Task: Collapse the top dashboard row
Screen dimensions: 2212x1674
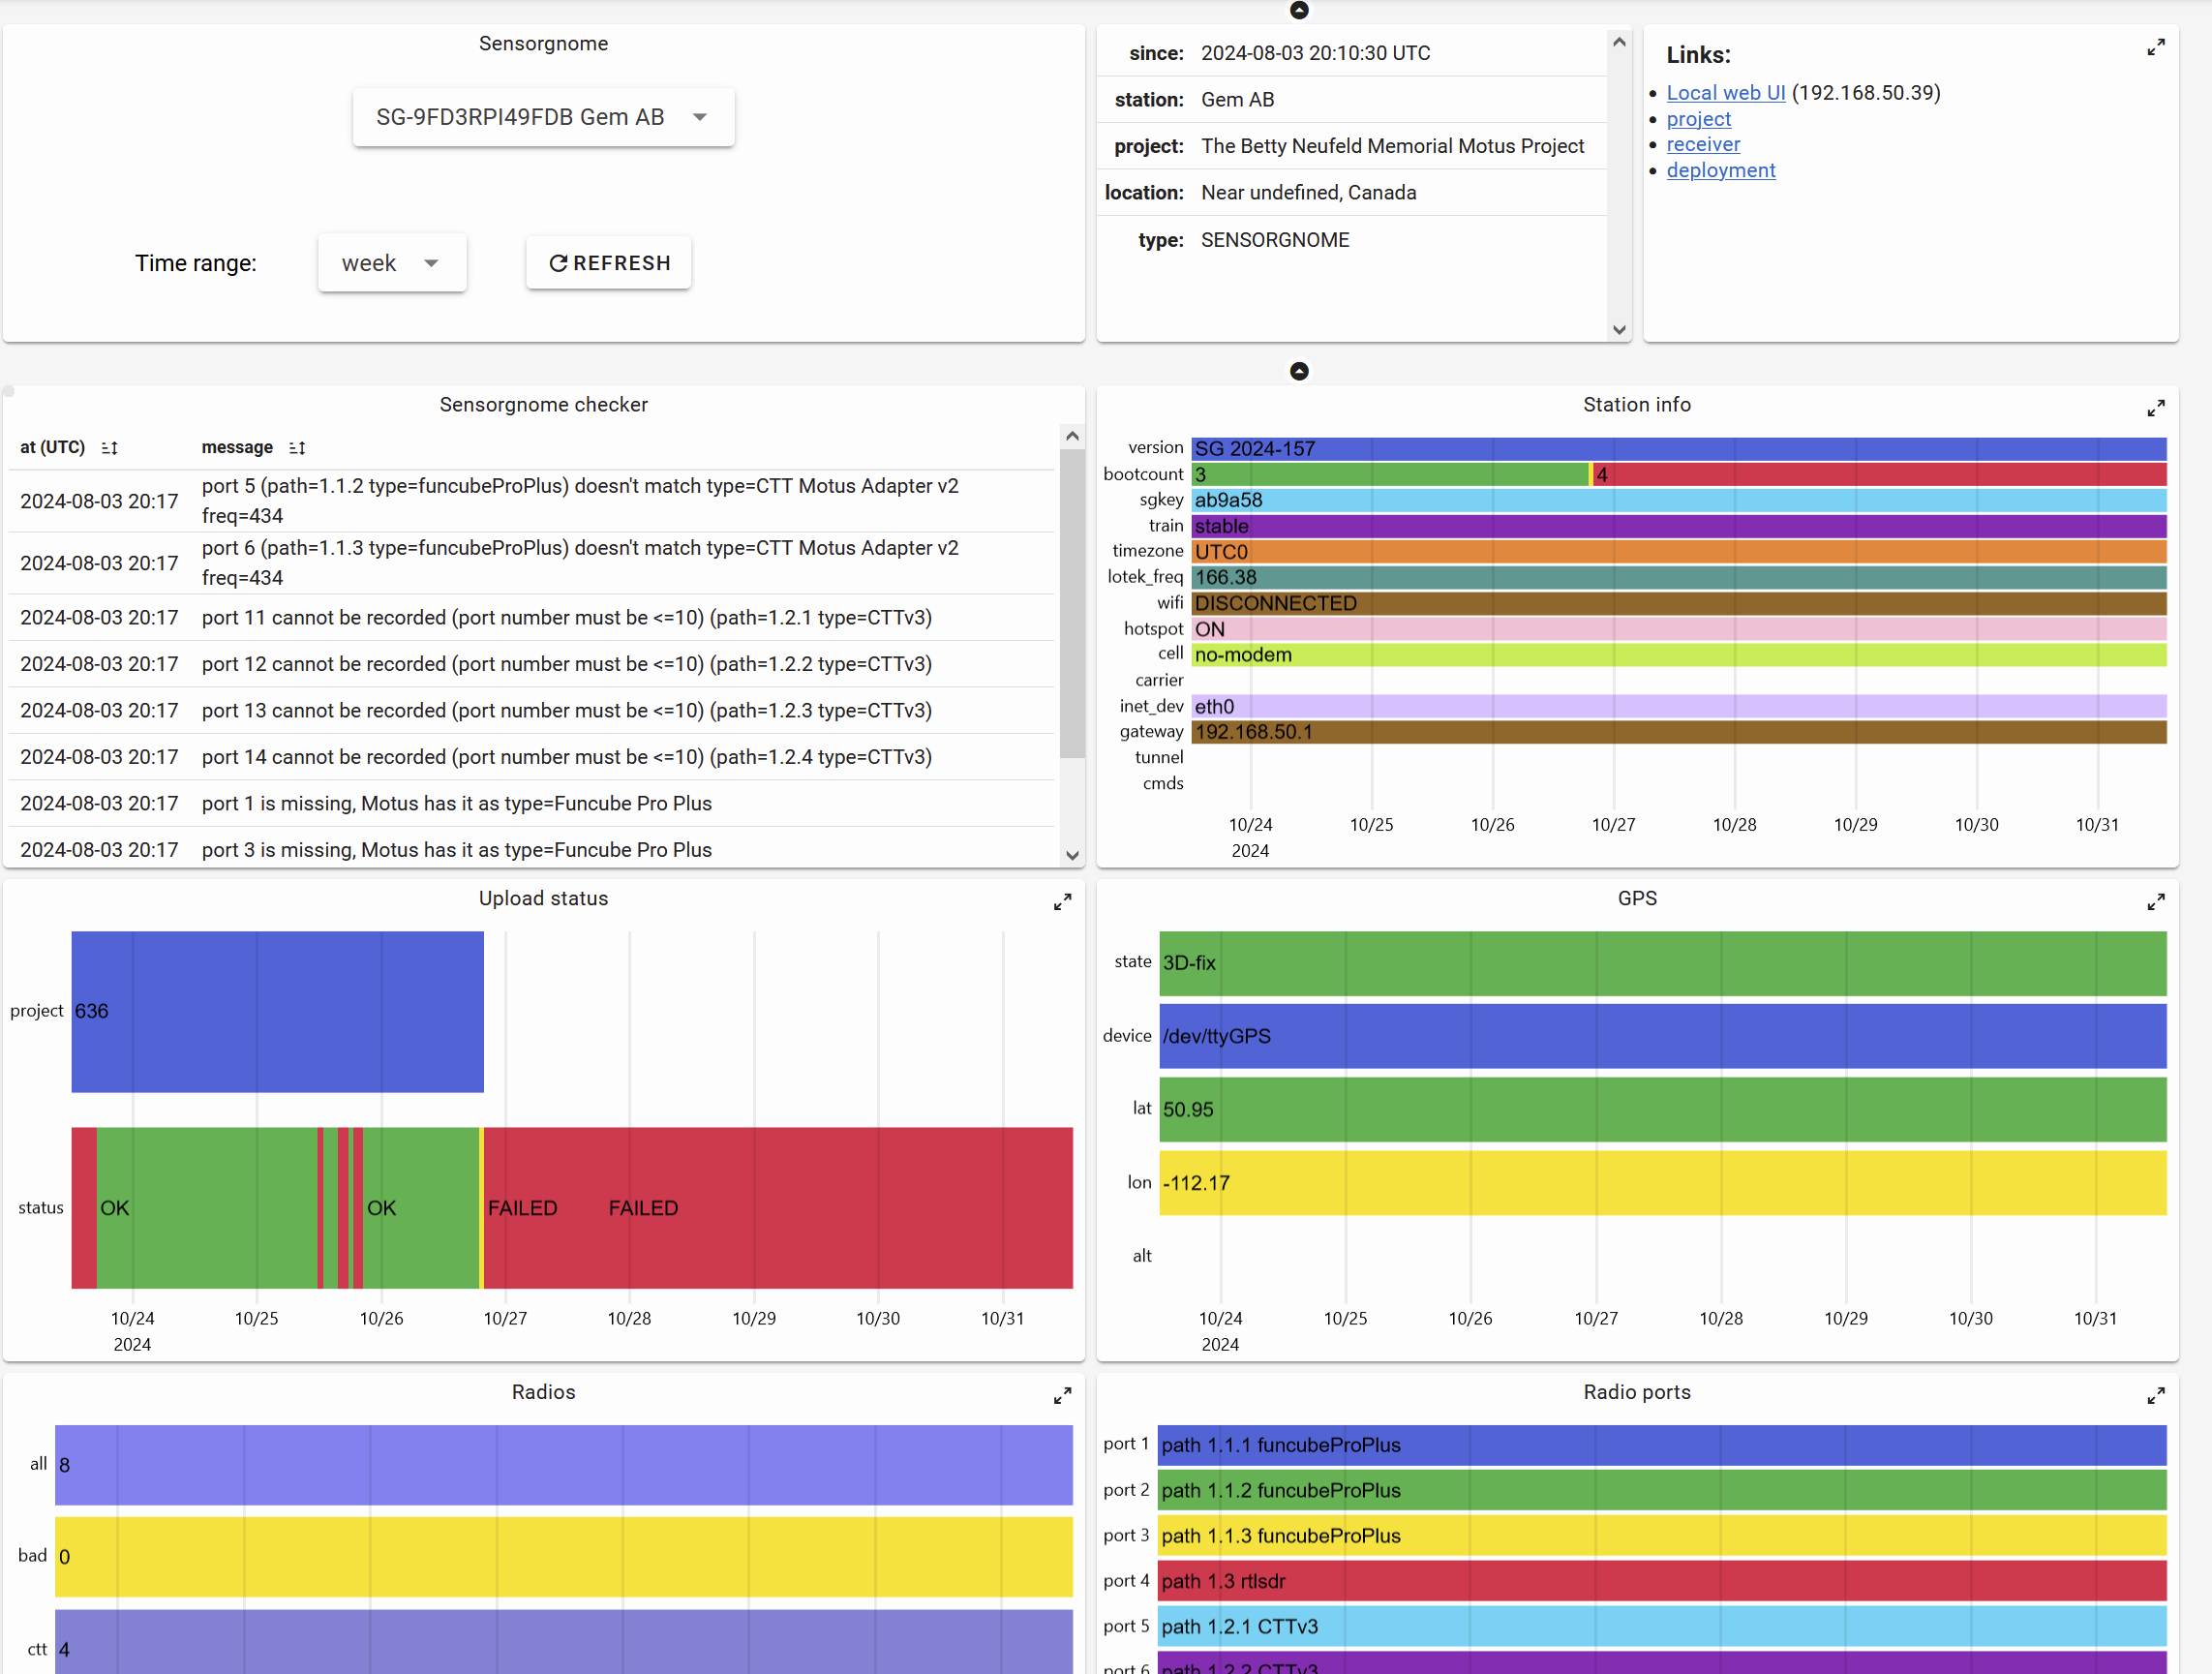Action: click(x=1299, y=10)
